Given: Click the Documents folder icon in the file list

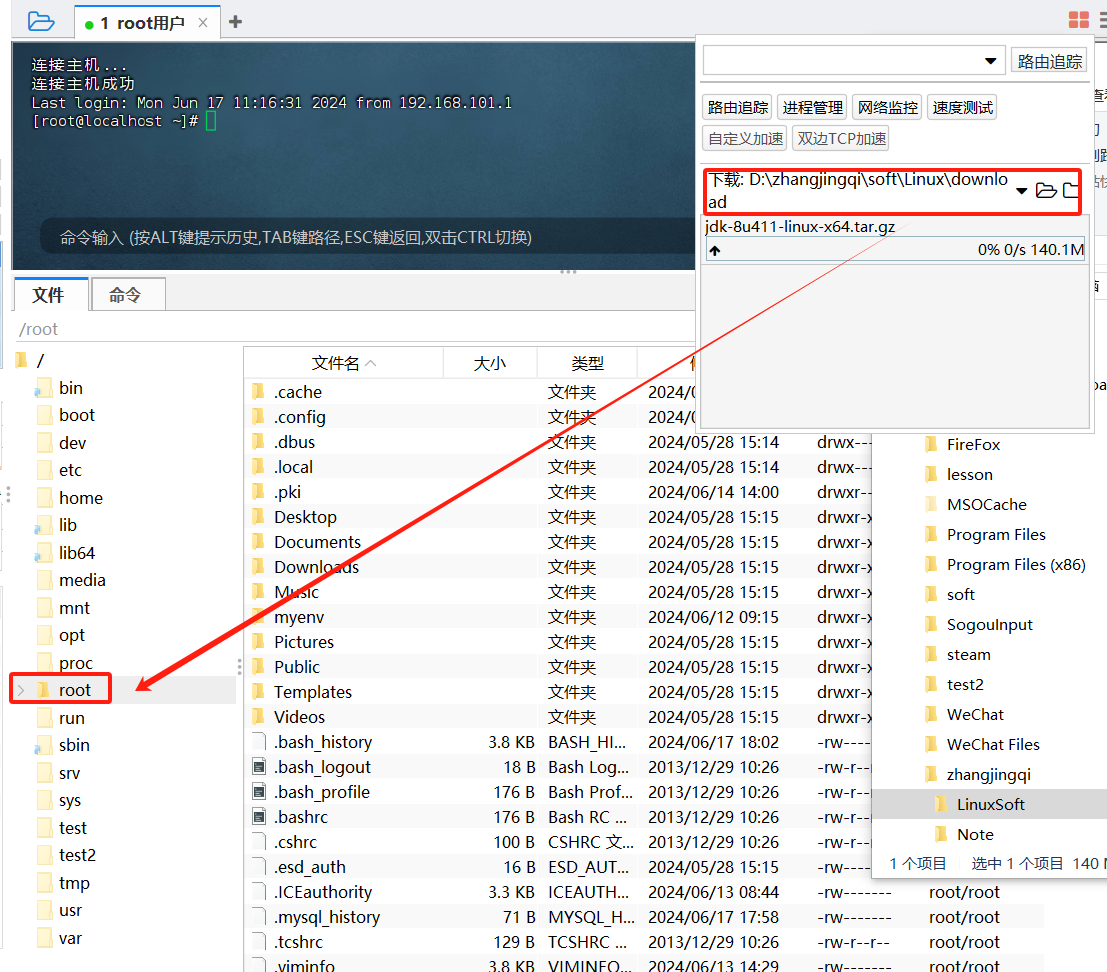Looking at the screenshot, I should 258,541.
